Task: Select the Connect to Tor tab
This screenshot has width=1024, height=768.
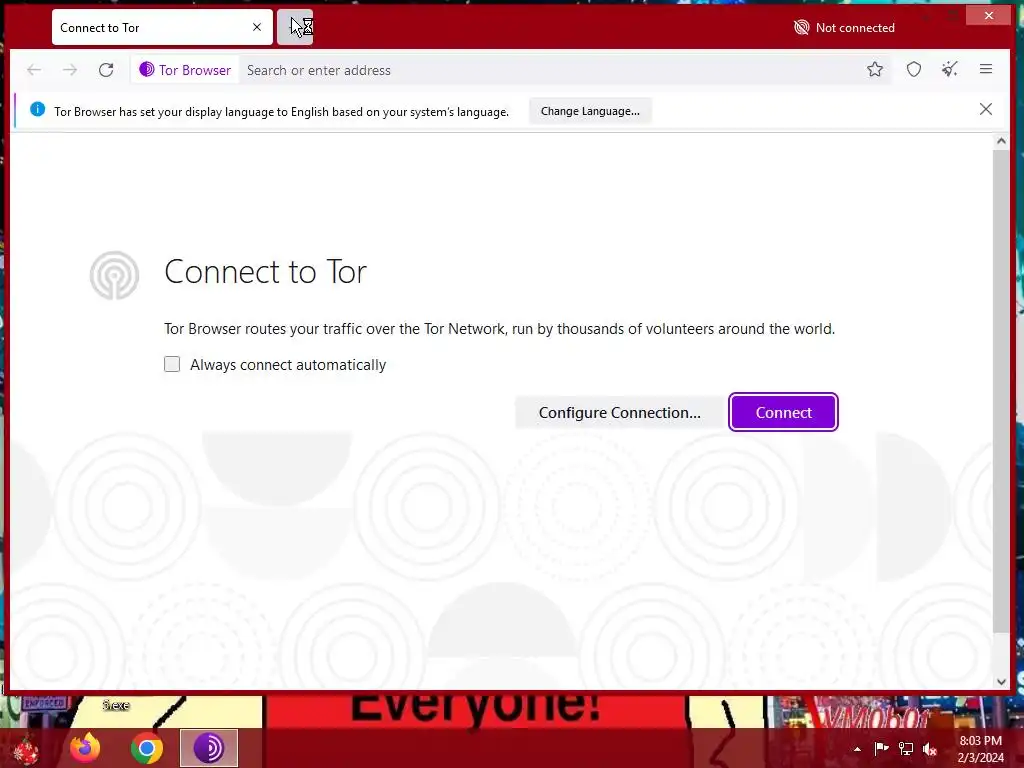Action: click(x=162, y=27)
